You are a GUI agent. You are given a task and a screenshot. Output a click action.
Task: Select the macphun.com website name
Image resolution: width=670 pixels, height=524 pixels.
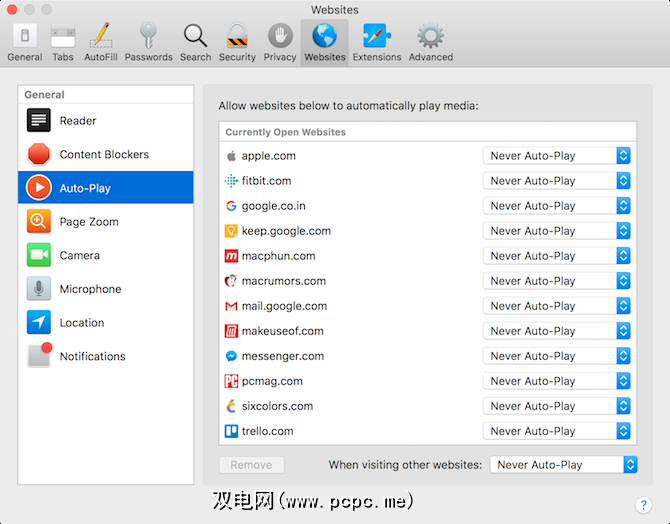pos(279,256)
